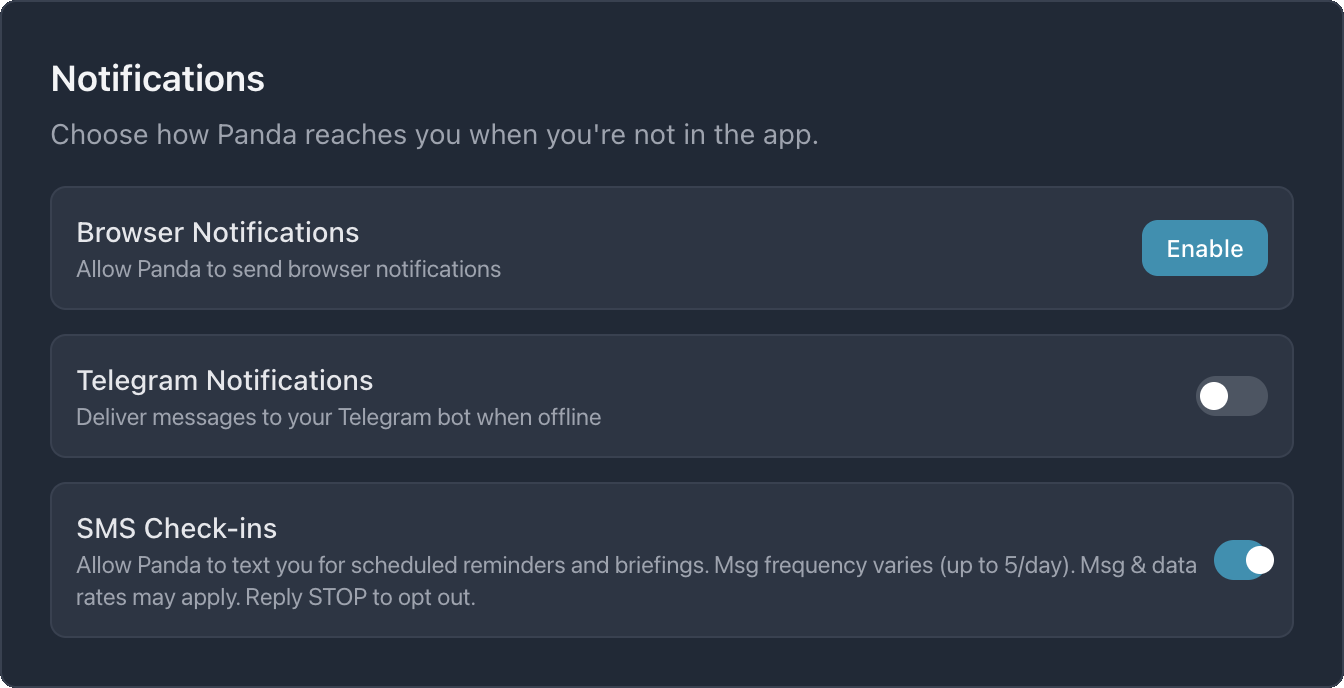Image resolution: width=1344 pixels, height=688 pixels.
Task: Disable the SMS Check-ins toggle
Action: click(1246, 561)
